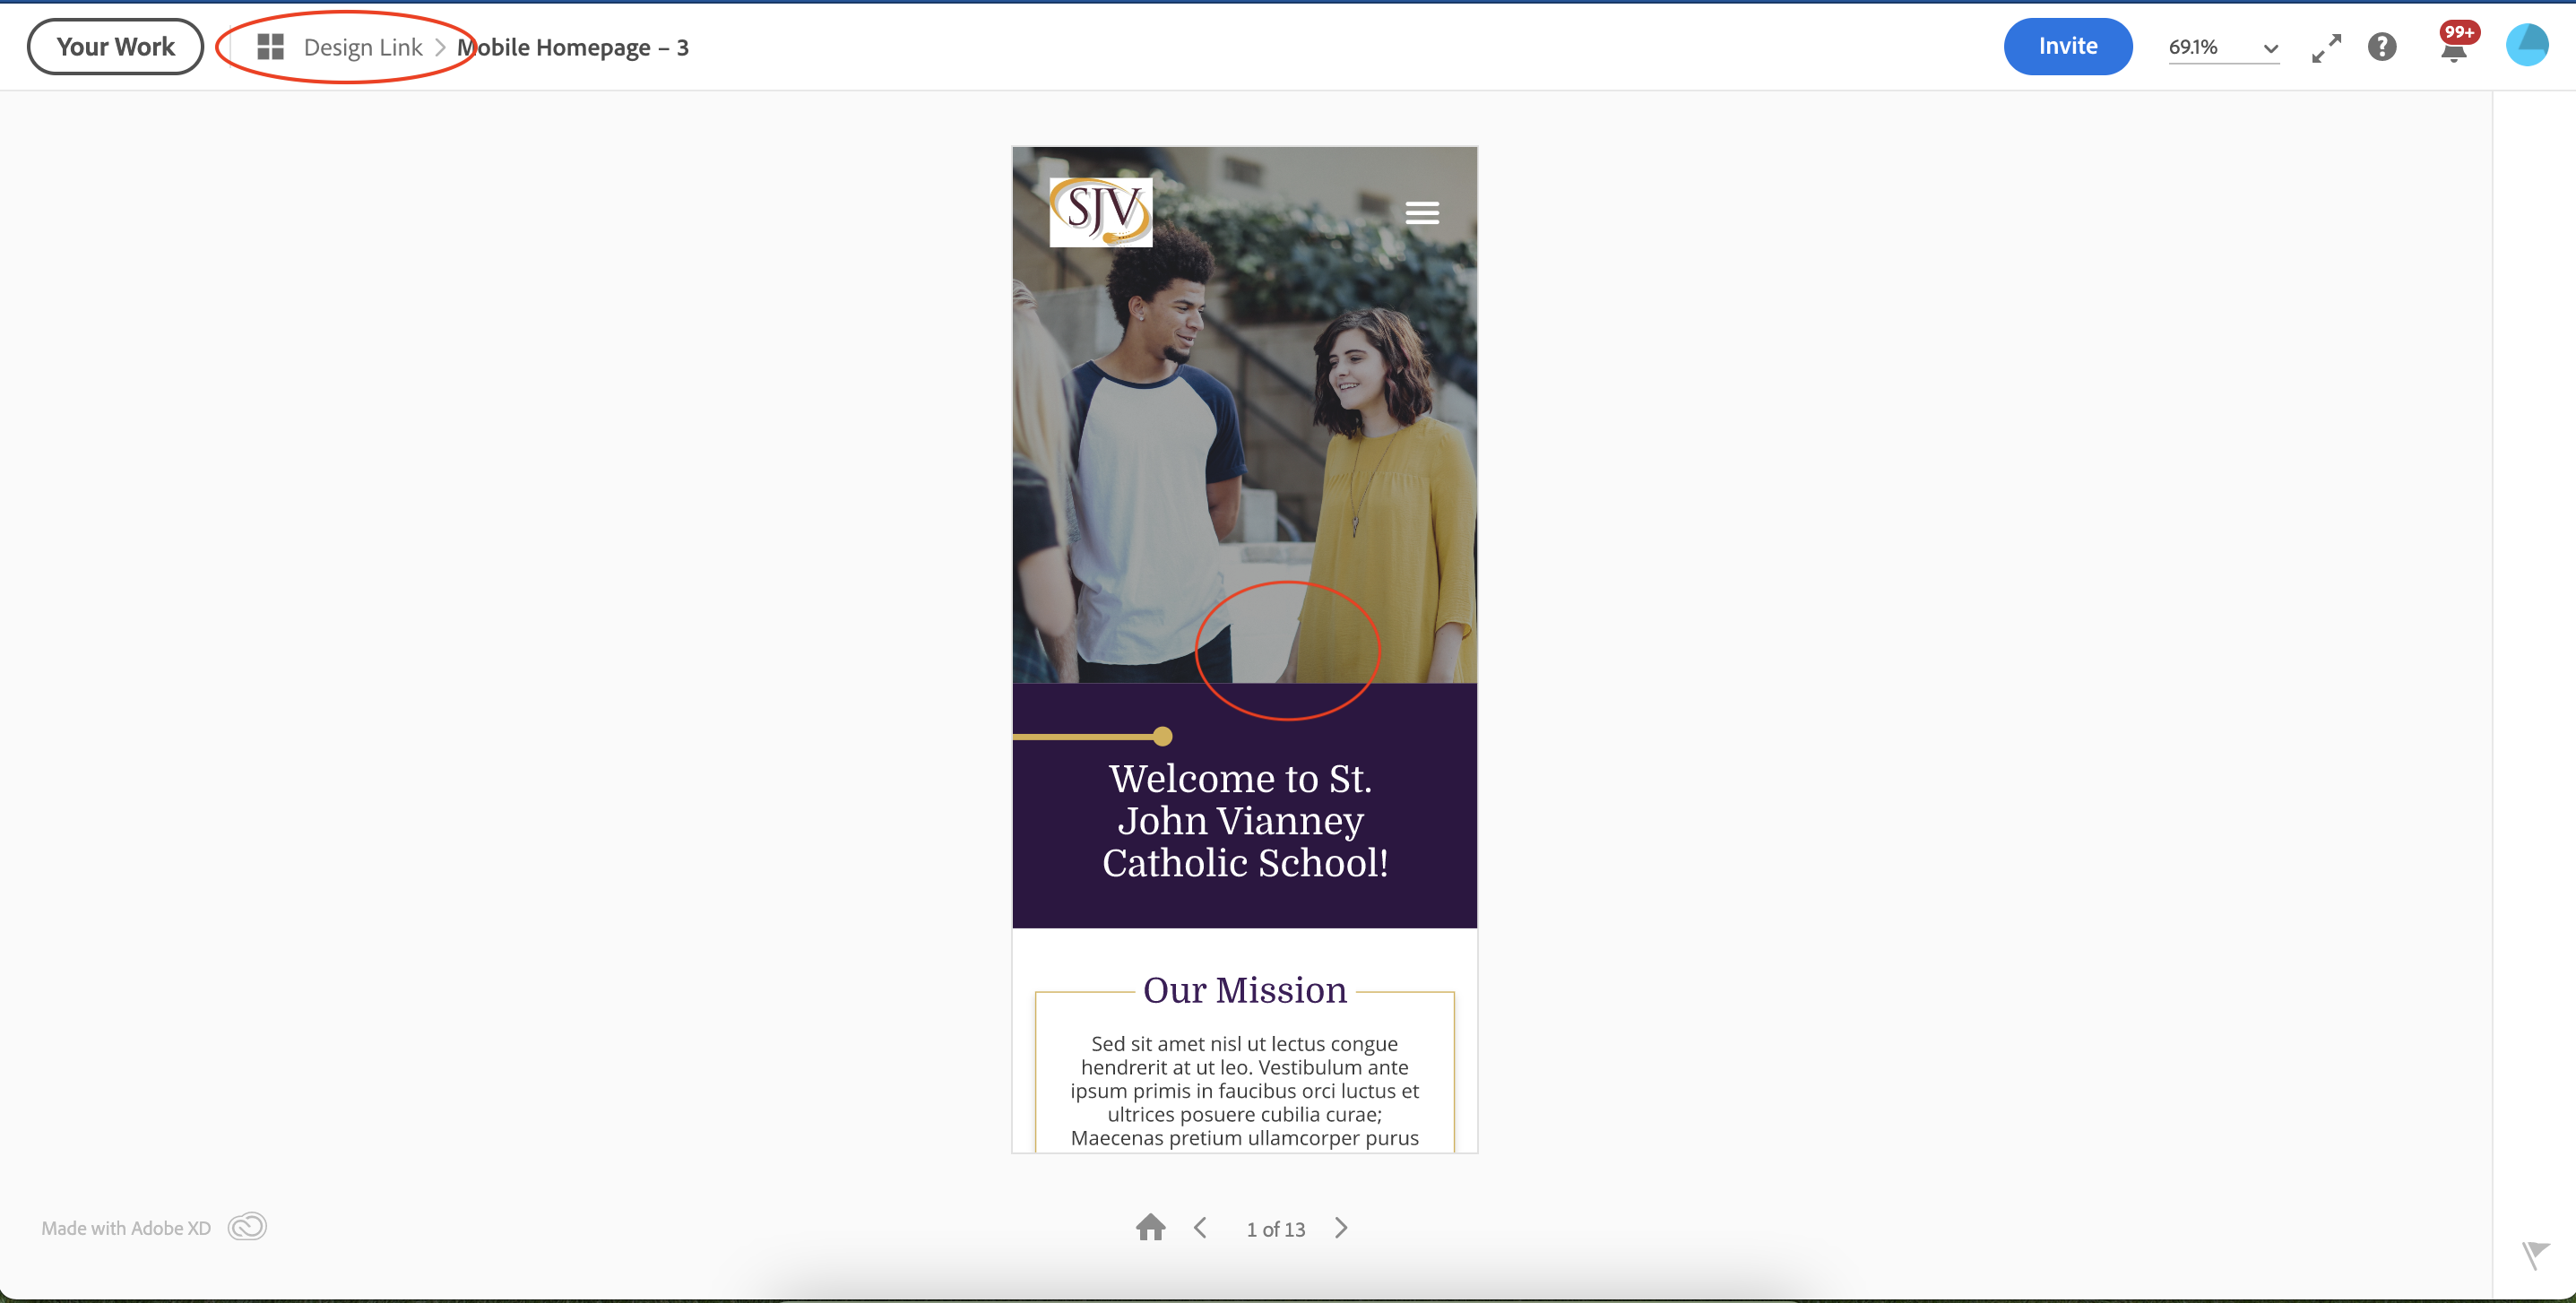
Task: Open notifications bell with 99+ badge
Action: click(2453, 49)
